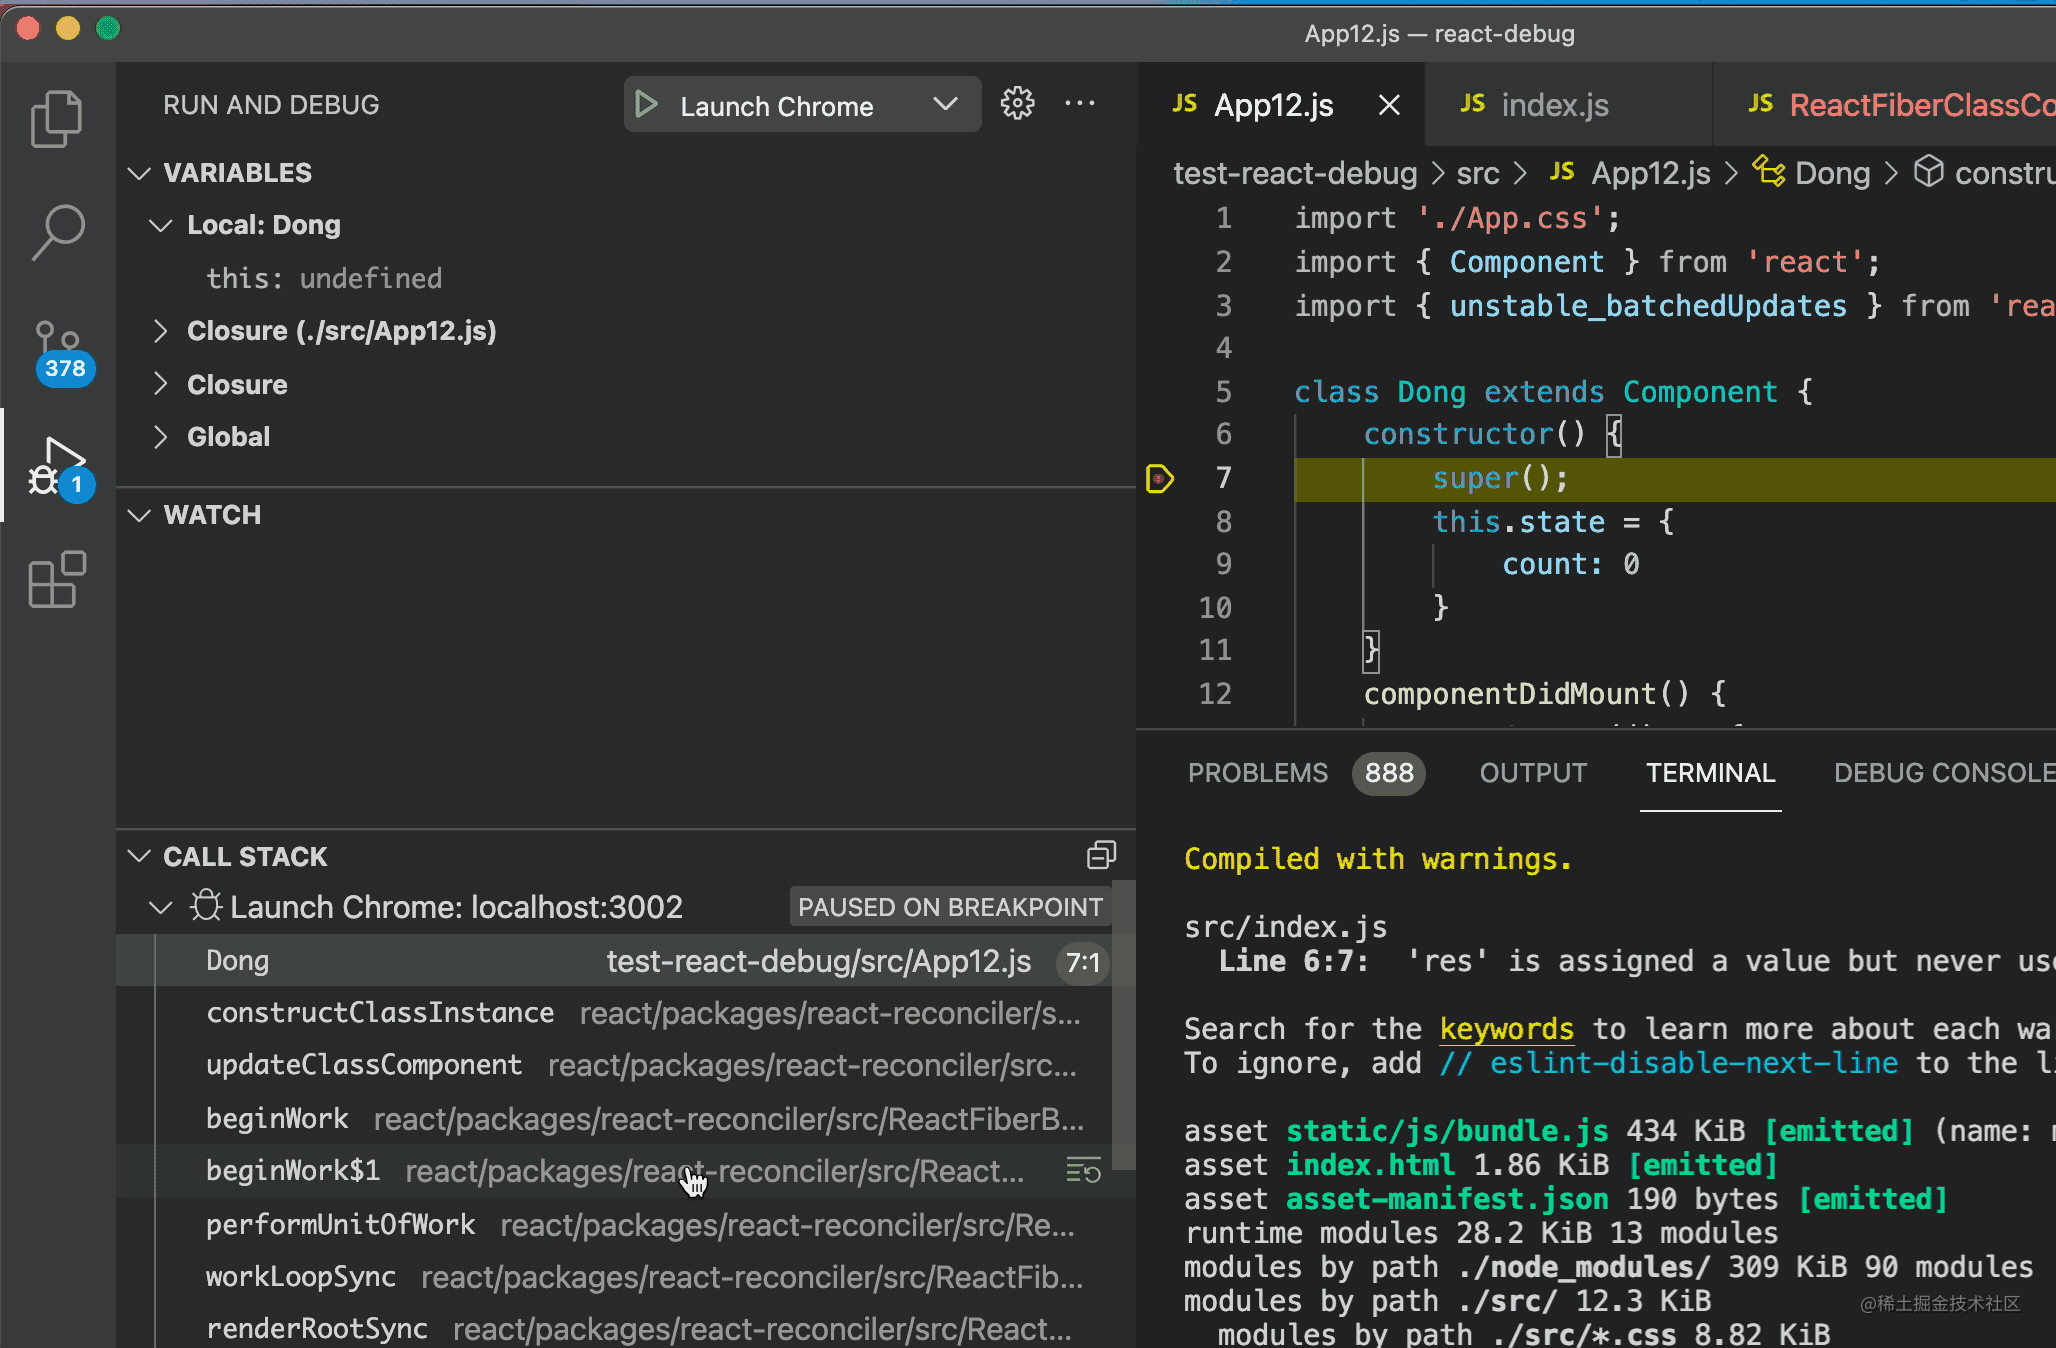Collapse all call stack entries icon
The image size is (2056, 1348).
1101,856
